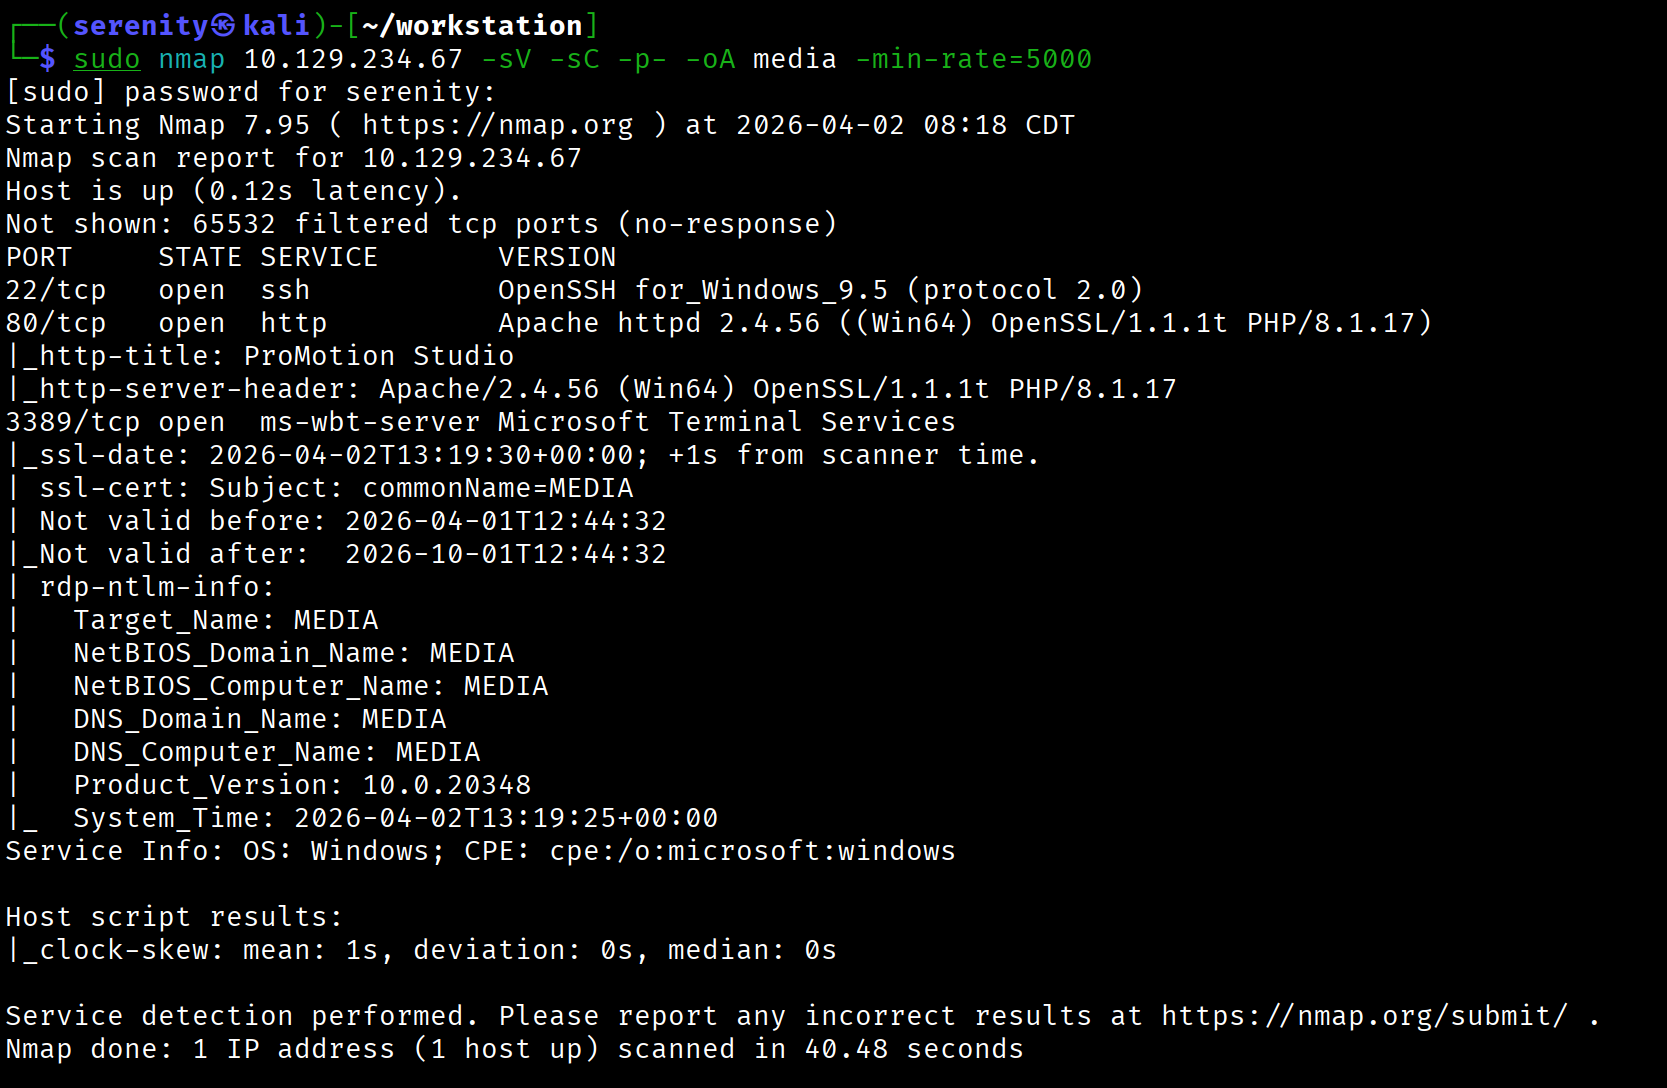The height and width of the screenshot is (1088, 1667).
Task: Click the OpenSSH for_Windows_9.5 version text
Action: tap(692, 290)
